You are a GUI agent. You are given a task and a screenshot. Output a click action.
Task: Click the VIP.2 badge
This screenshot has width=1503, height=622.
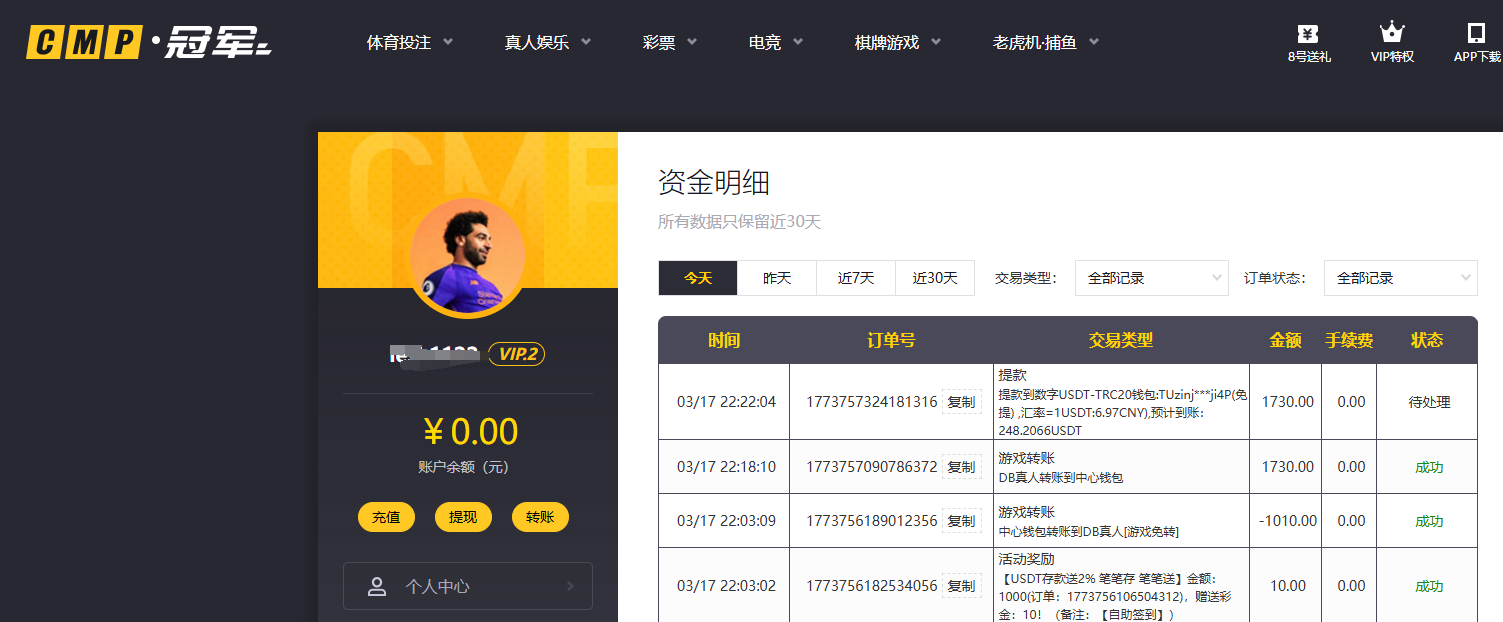point(516,354)
